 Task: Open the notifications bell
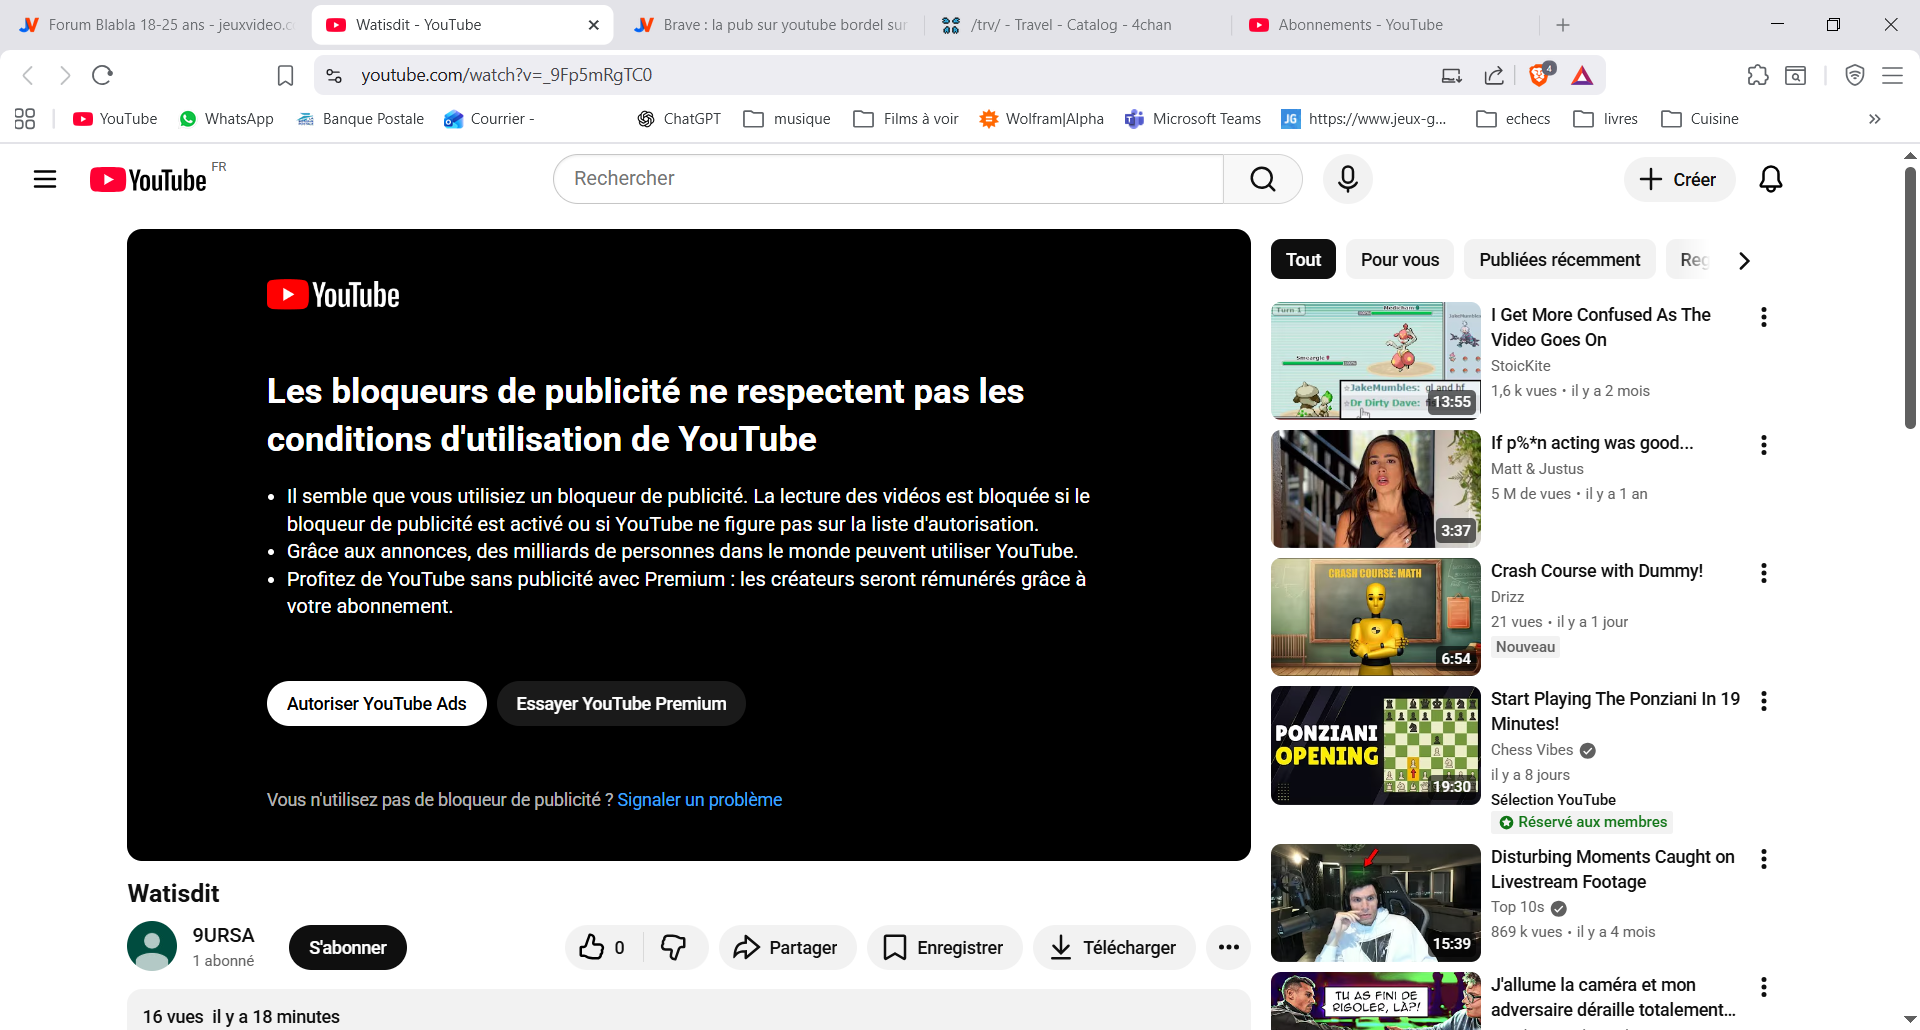(1770, 179)
